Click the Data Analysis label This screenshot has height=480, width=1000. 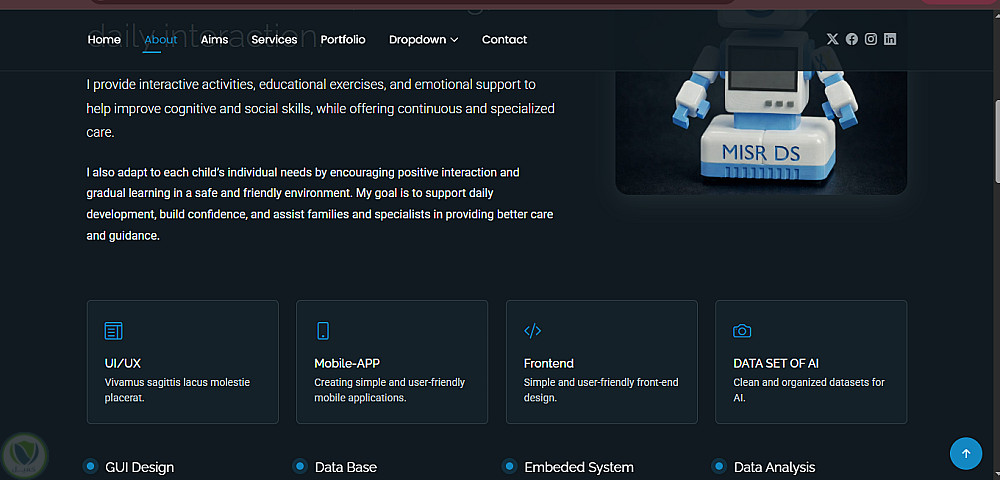(x=774, y=467)
